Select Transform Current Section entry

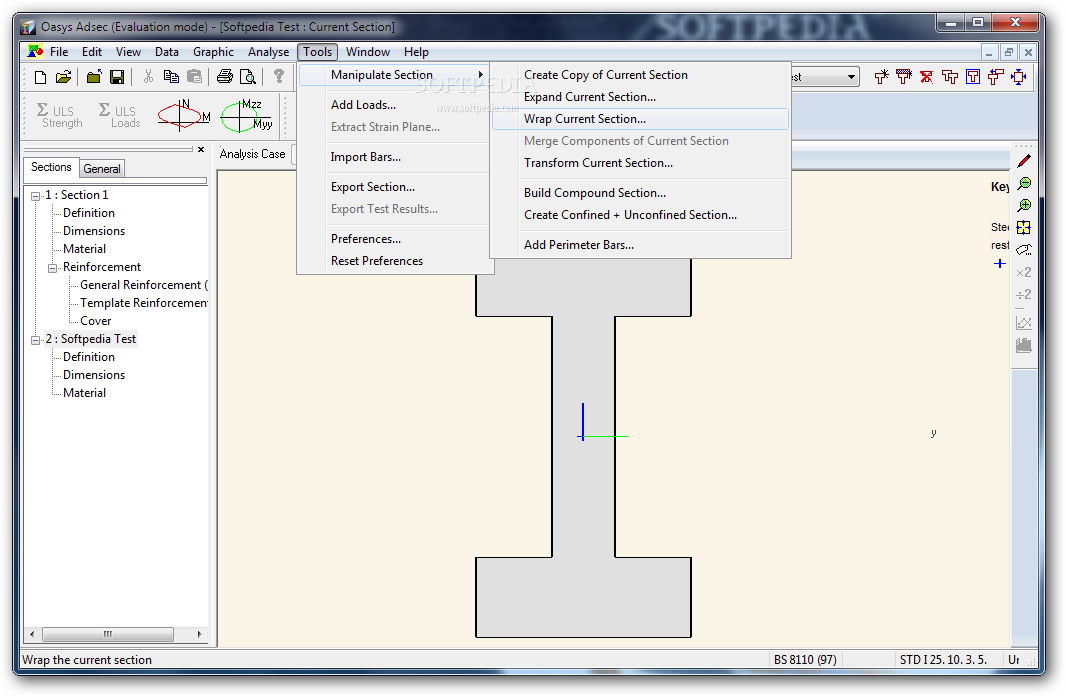click(640, 162)
